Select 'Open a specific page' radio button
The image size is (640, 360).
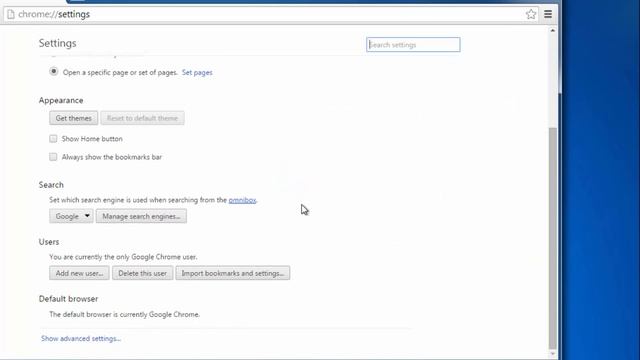[x=53, y=71]
